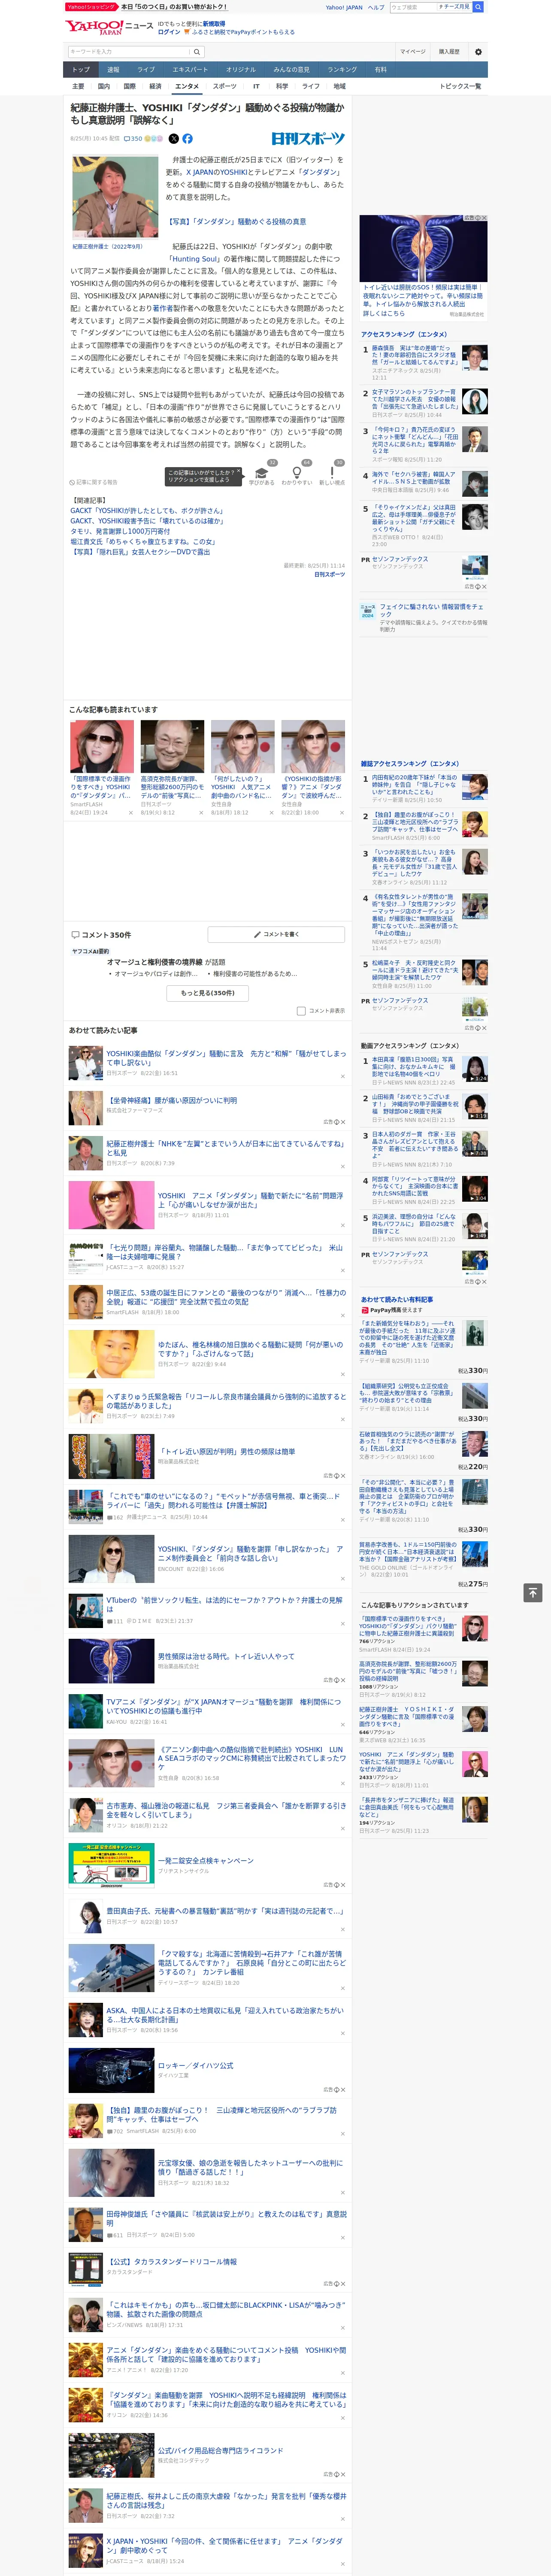Open ranking item 1 藤森慎吾 article

(424, 362)
